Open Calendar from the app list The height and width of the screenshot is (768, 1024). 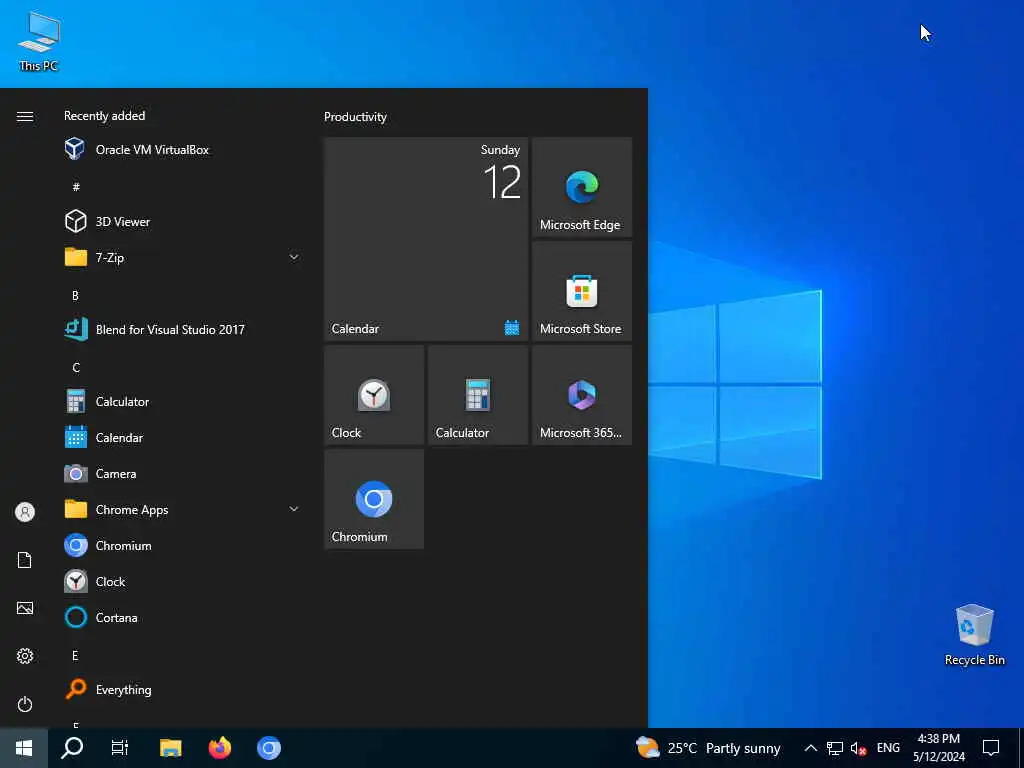point(182,438)
